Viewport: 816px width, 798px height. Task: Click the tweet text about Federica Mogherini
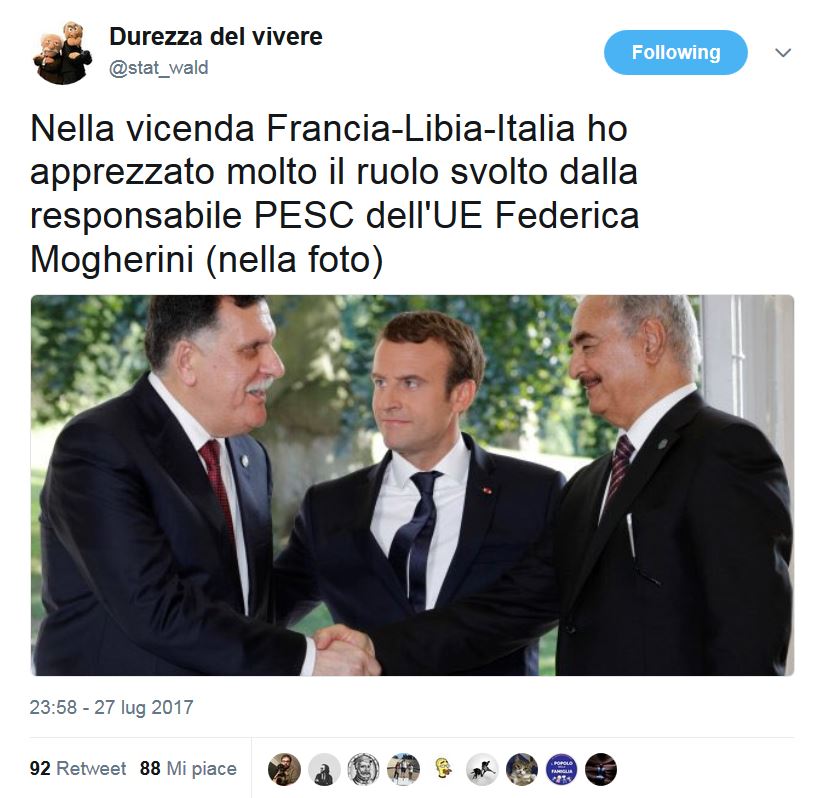click(x=335, y=193)
